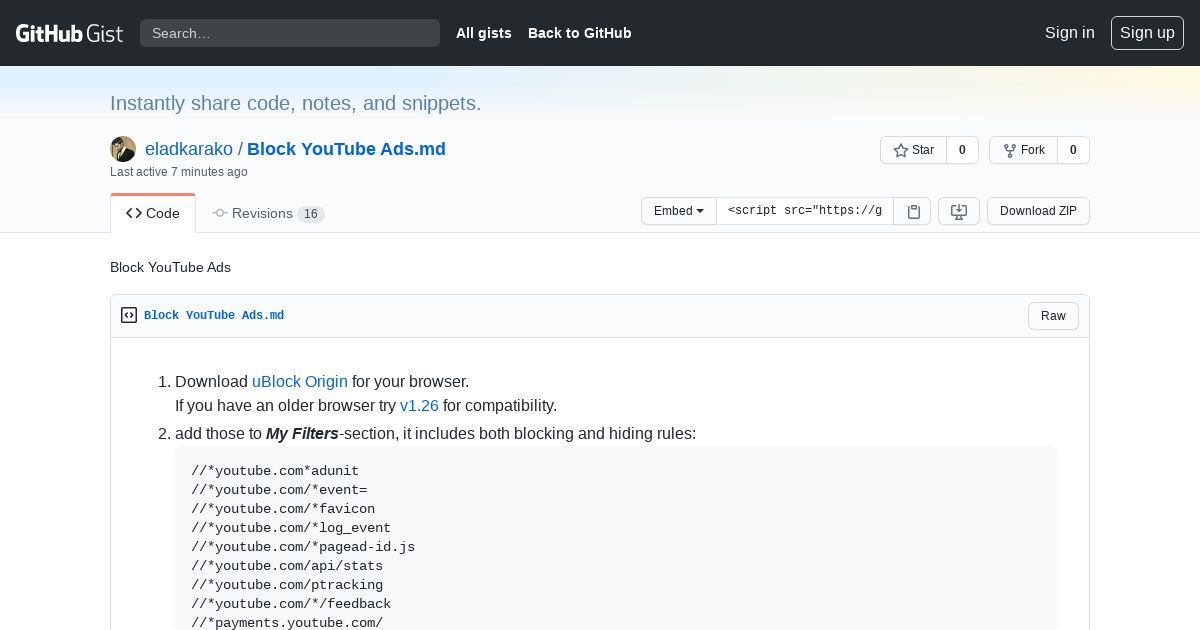Copy the embed script with clipboard icon

pyautogui.click(x=913, y=211)
